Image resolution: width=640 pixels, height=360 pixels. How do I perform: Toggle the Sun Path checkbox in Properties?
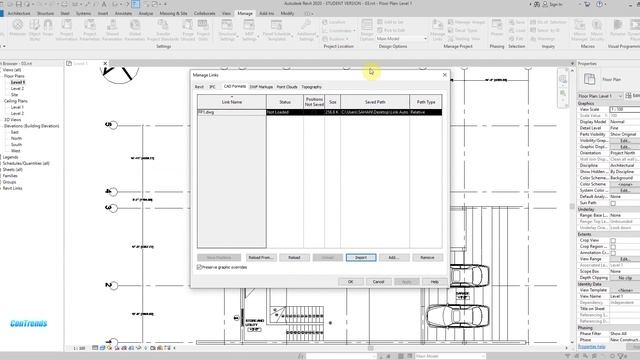click(613, 203)
